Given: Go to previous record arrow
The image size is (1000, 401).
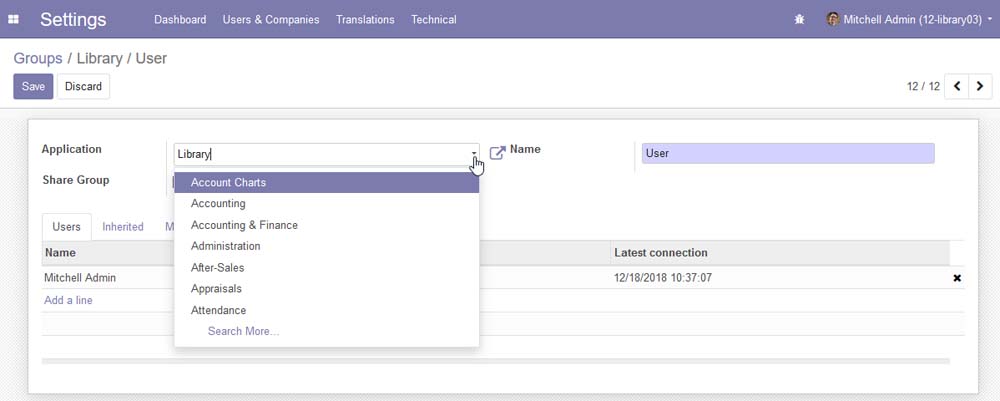Looking at the screenshot, I should click(x=957, y=87).
